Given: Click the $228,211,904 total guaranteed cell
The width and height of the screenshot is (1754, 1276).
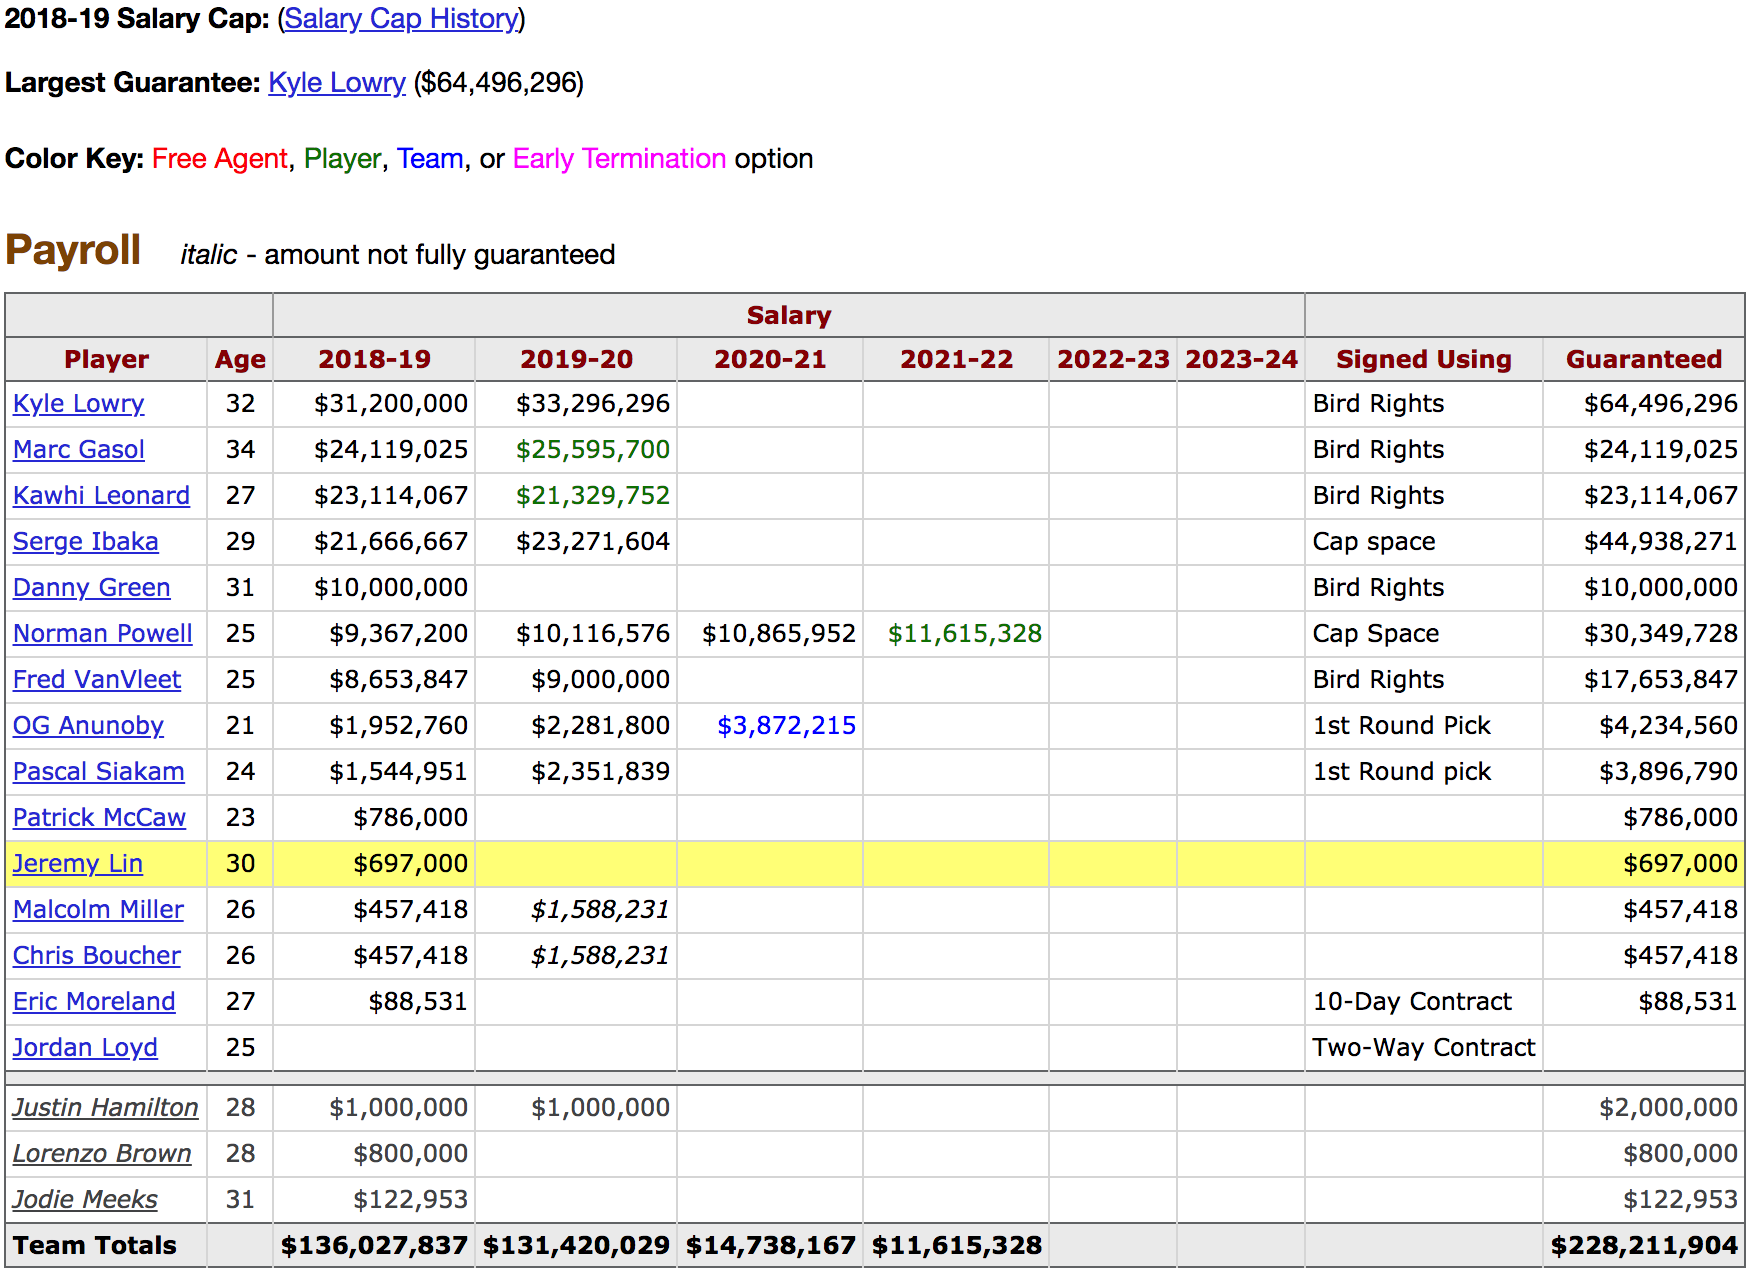Looking at the screenshot, I should tap(1644, 1246).
